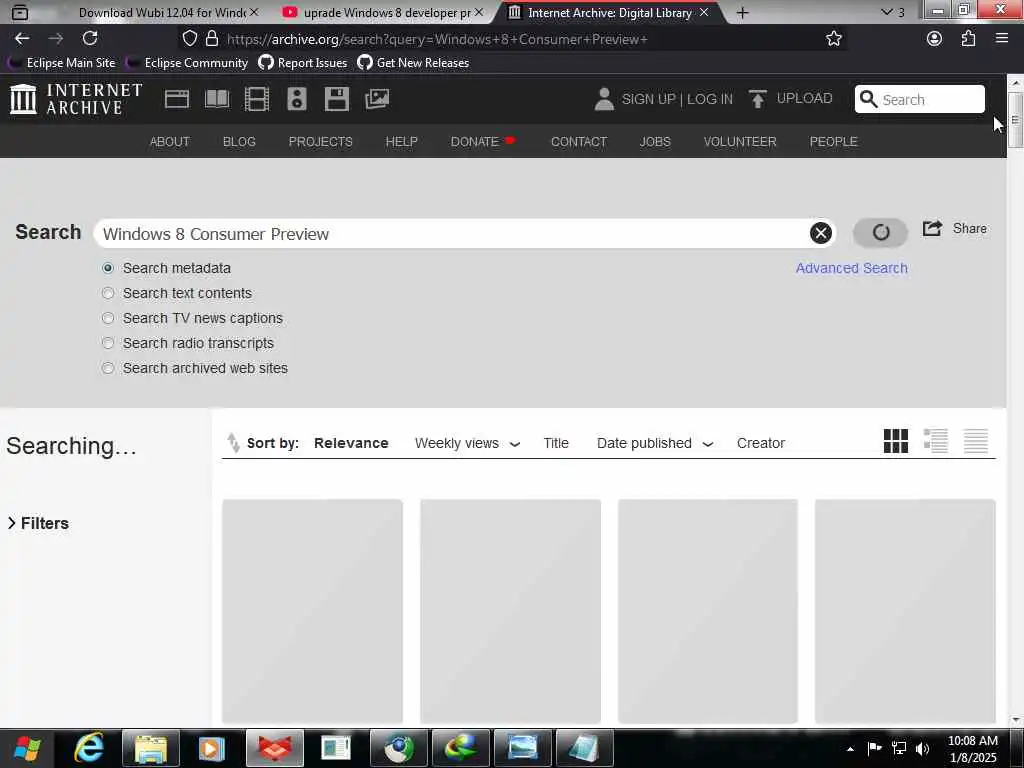Open the Audio speaker icon
The image size is (1024, 768).
[296, 99]
